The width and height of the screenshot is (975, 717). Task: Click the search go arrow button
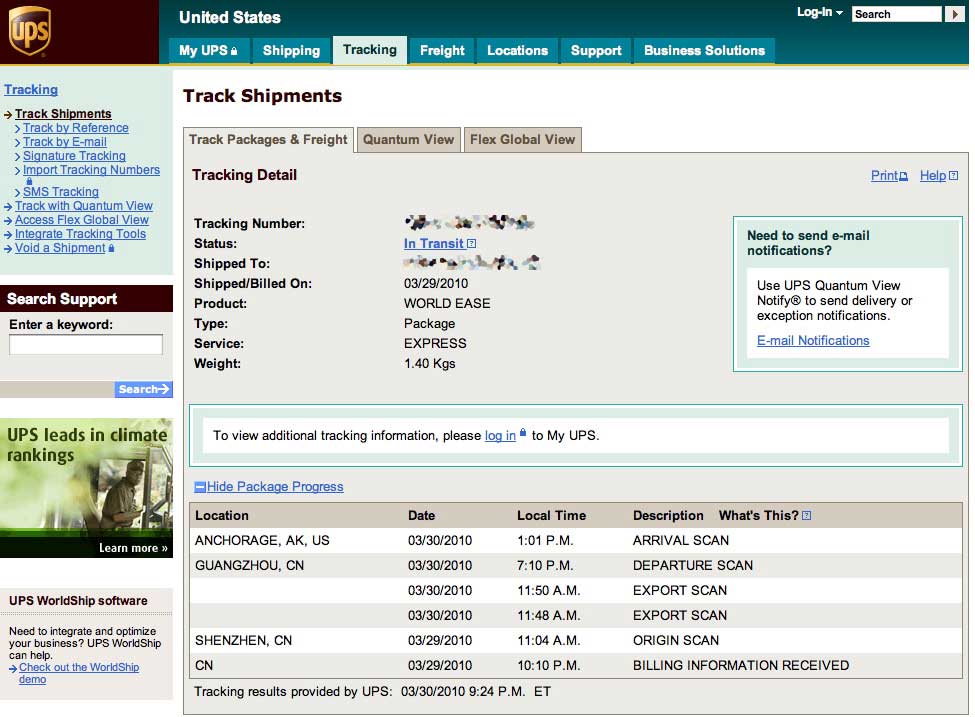954,14
